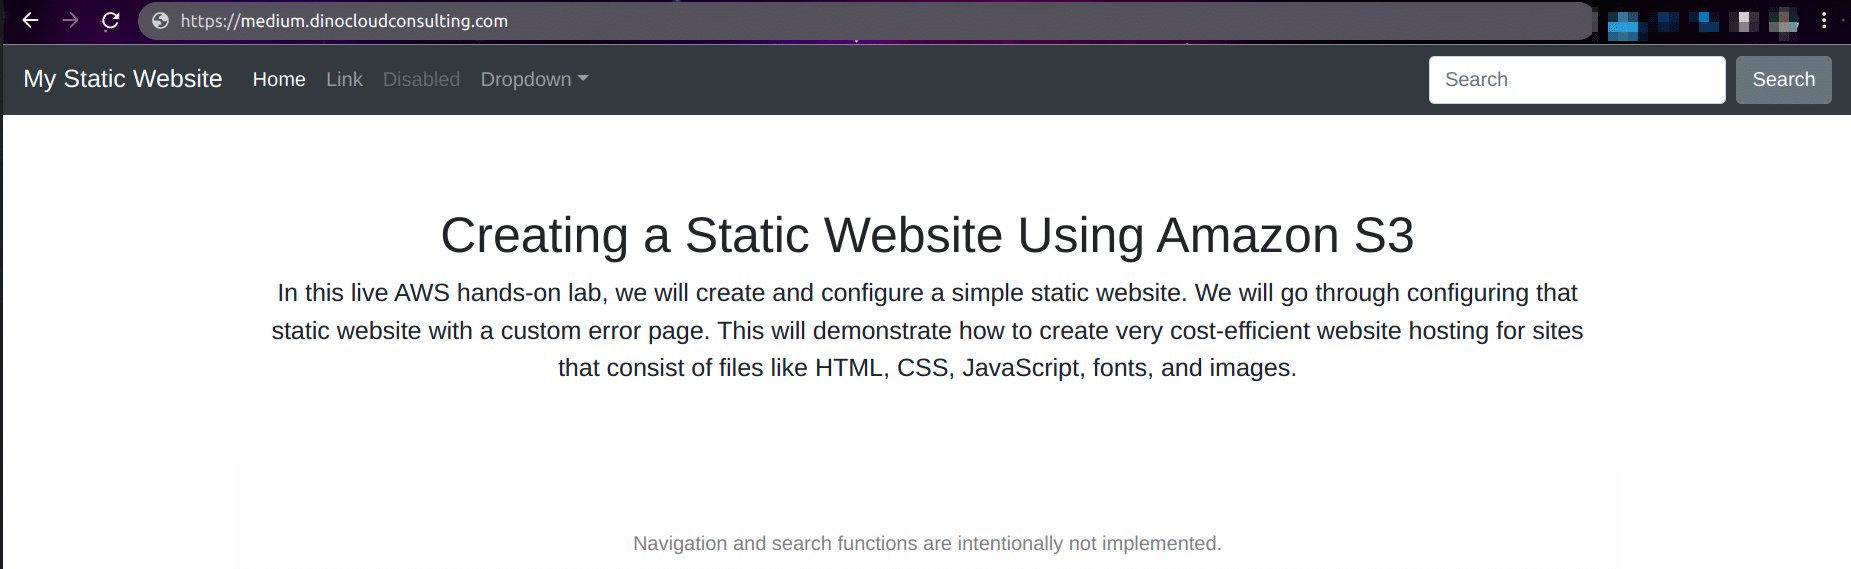Viewport: 1851px width, 569px height.
Task: Click the greyed-out Disabled nav item
Action: (421, 79)
